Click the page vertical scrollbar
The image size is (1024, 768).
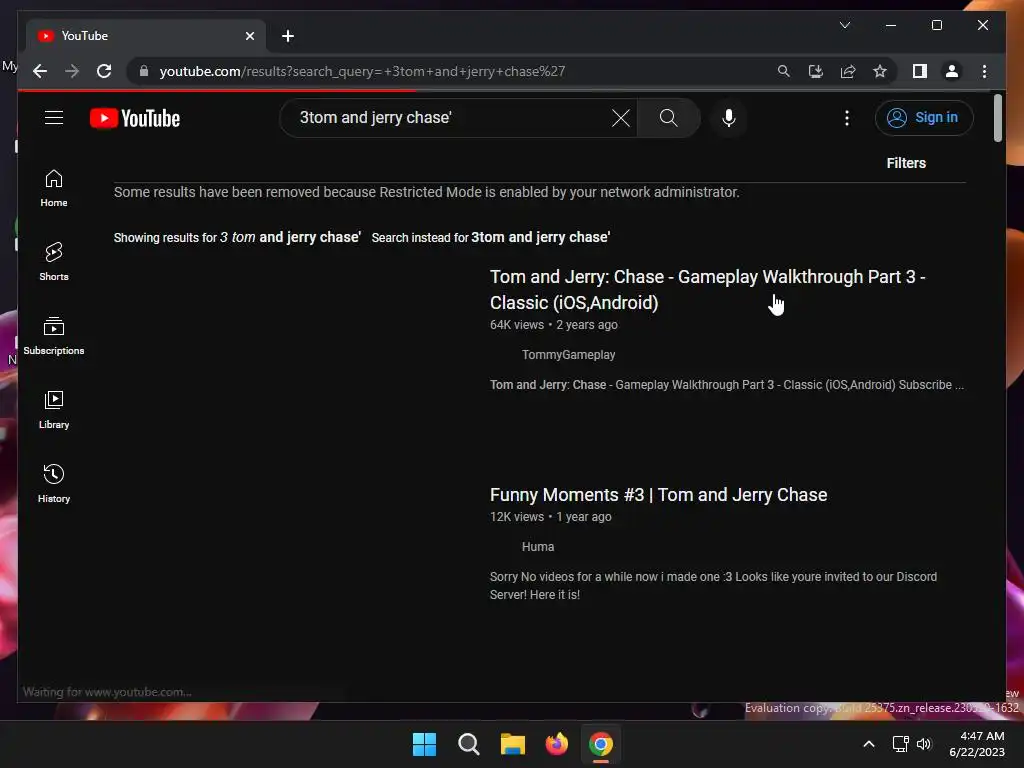pos(997,118)
